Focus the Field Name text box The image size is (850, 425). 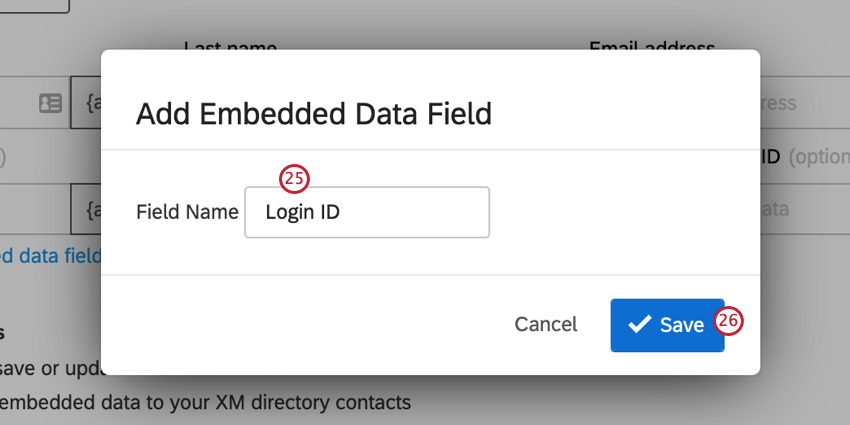(367, 212)
